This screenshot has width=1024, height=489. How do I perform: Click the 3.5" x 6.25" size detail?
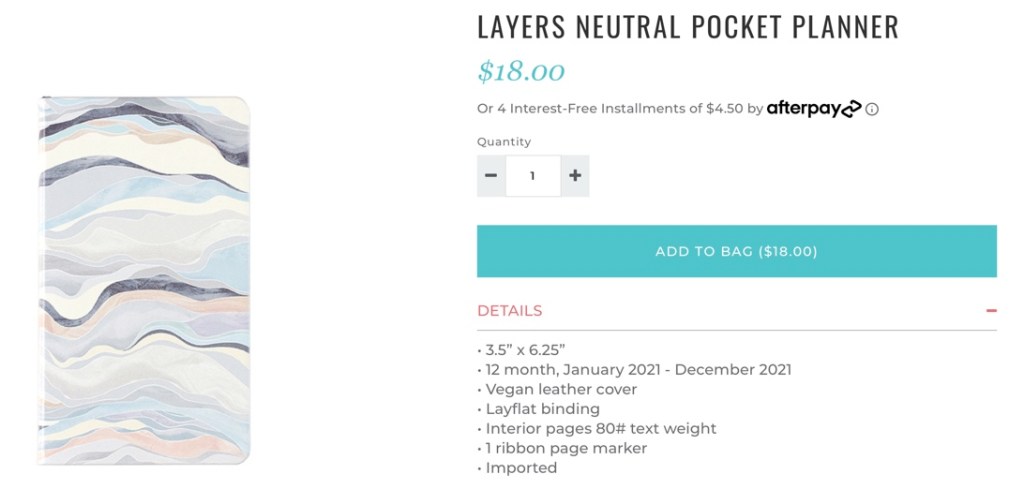coord(522,351)
